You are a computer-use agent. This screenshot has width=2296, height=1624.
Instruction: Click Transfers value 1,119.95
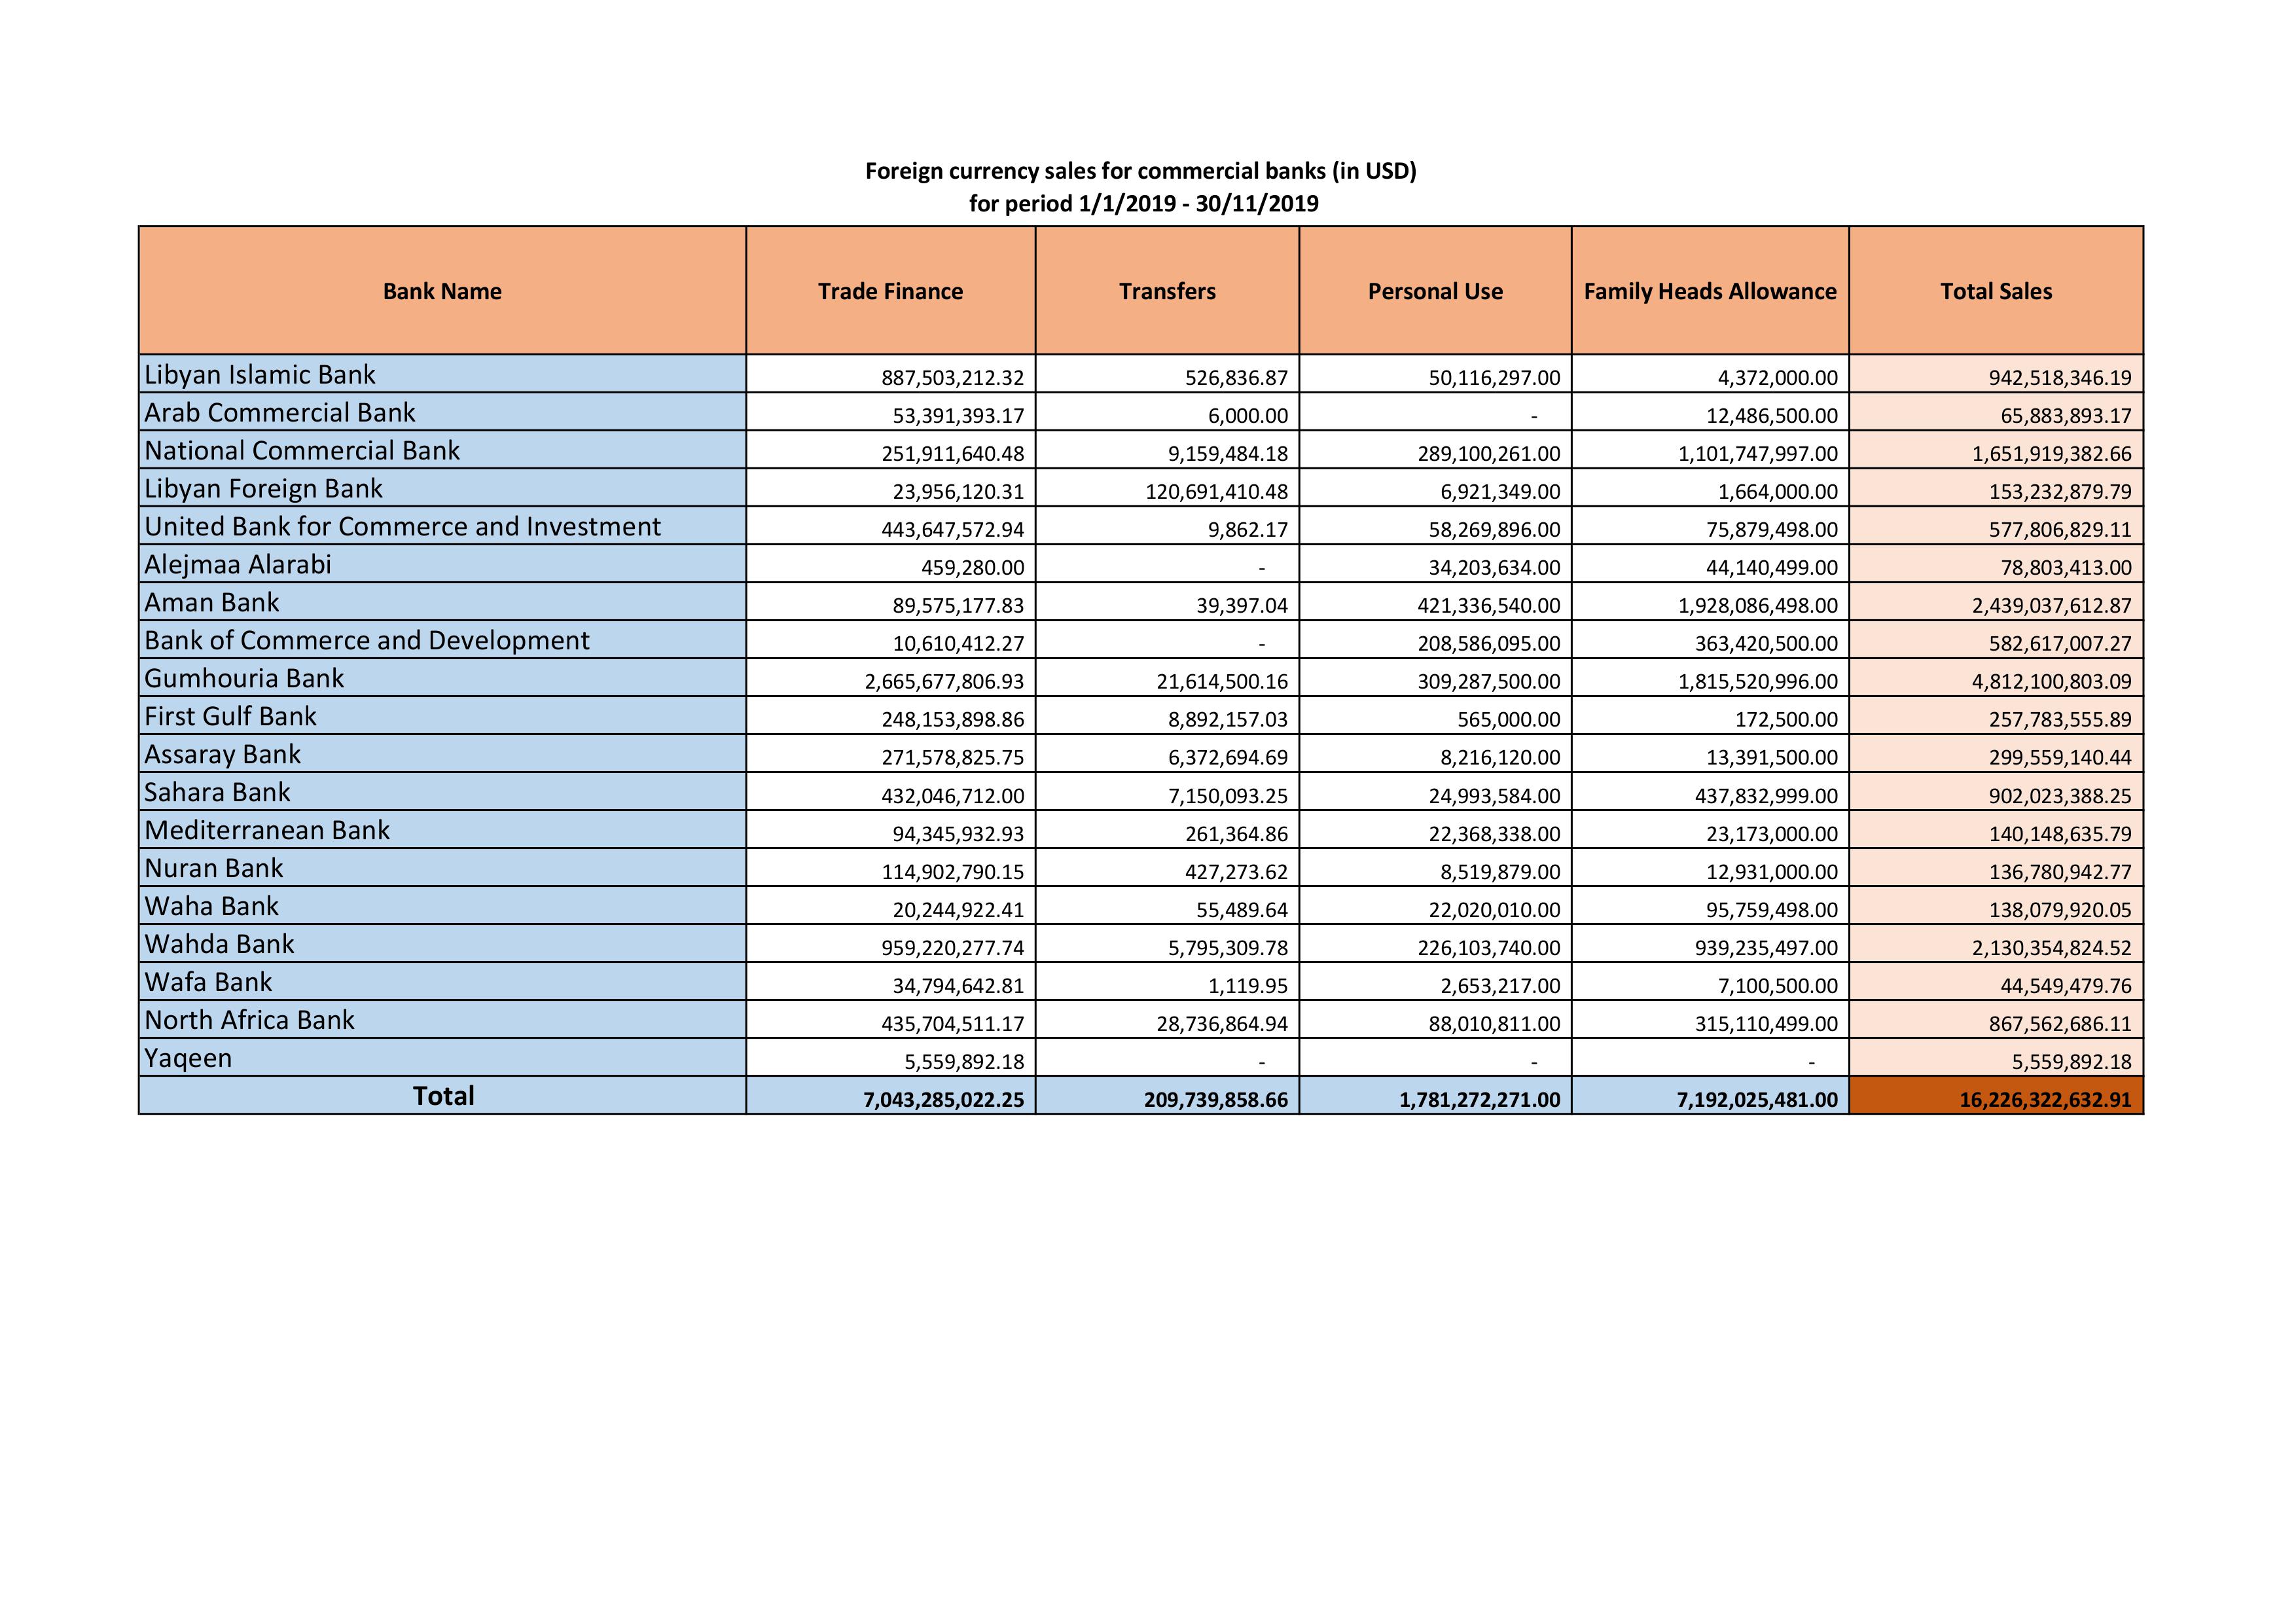tap(1248, 986)
